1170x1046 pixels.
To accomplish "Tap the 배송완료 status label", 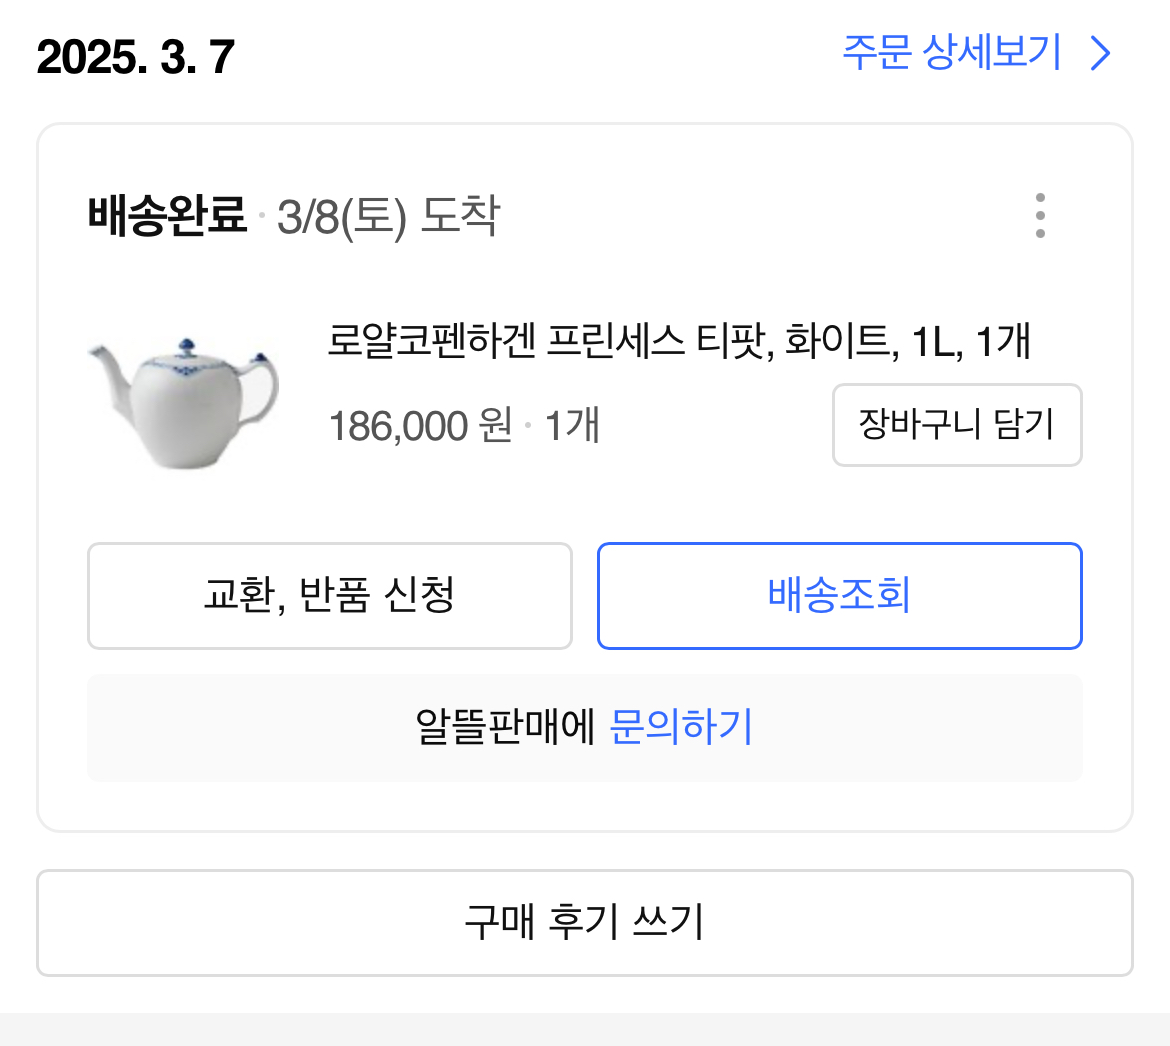I will point(167,216).
